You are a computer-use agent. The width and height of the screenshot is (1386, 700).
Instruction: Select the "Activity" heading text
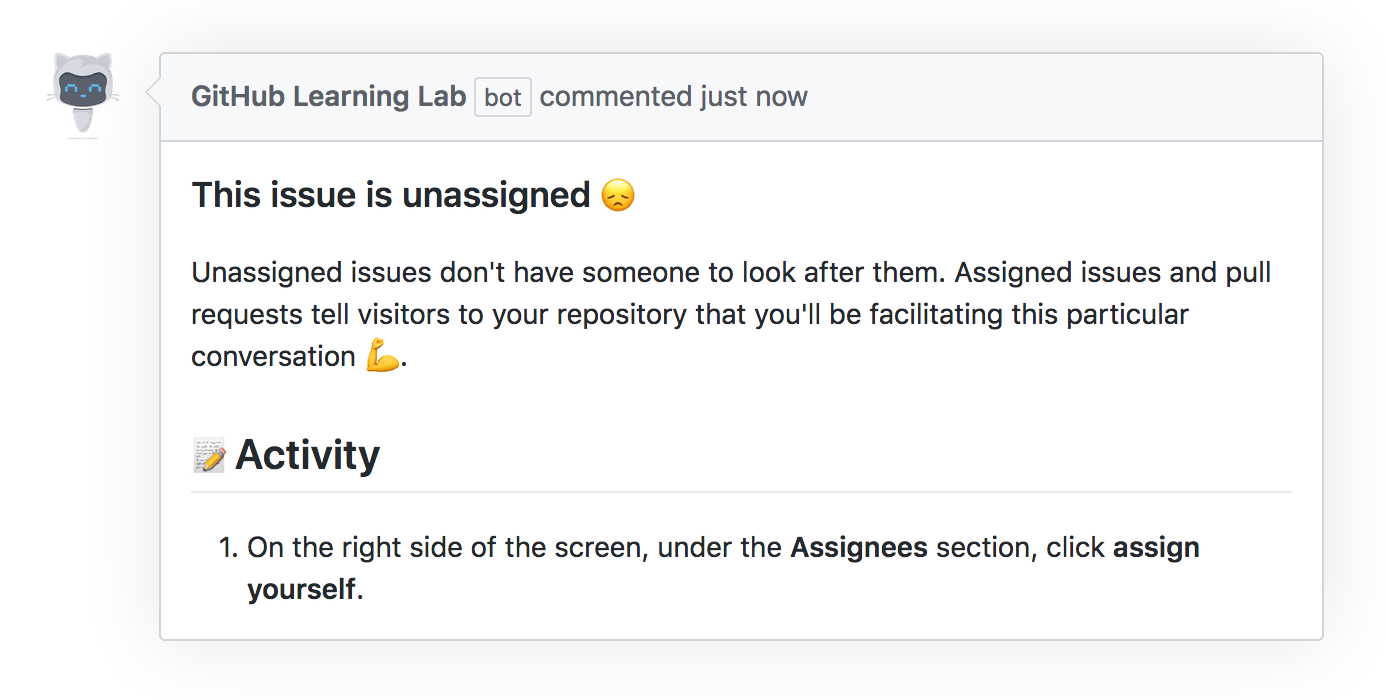[307, 455]
